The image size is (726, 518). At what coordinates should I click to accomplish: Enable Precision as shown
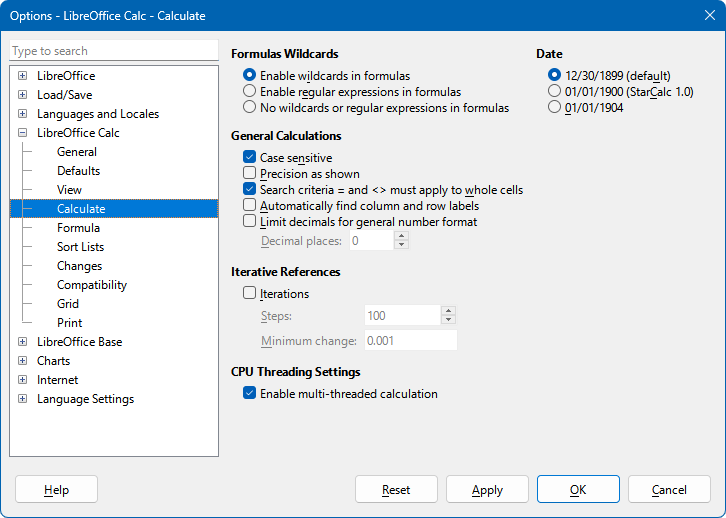click(250, 173)
